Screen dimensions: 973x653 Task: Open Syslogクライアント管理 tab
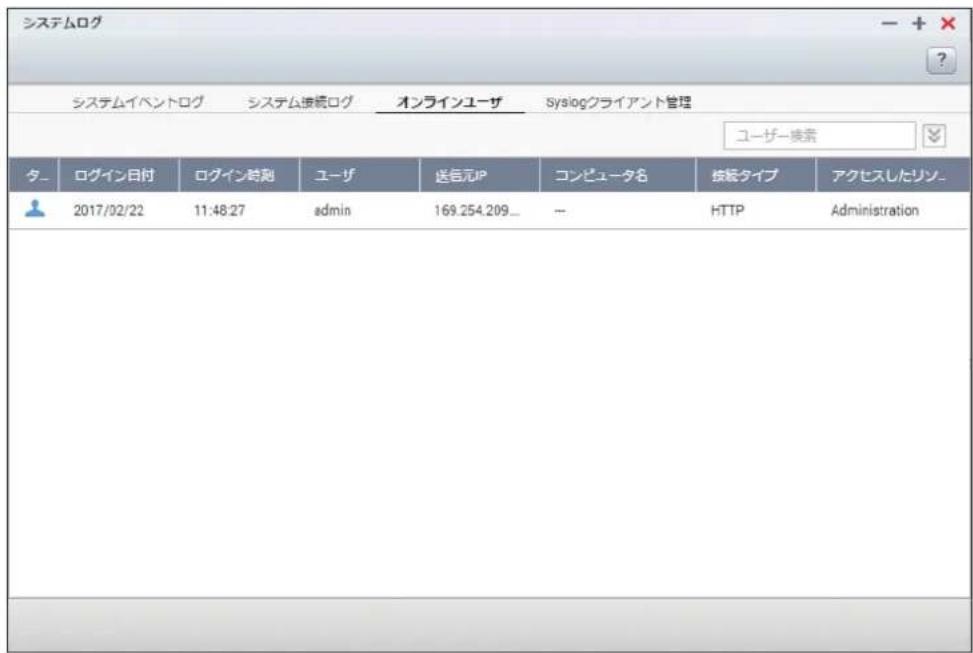pyautogui.click(x=618, y=102)
